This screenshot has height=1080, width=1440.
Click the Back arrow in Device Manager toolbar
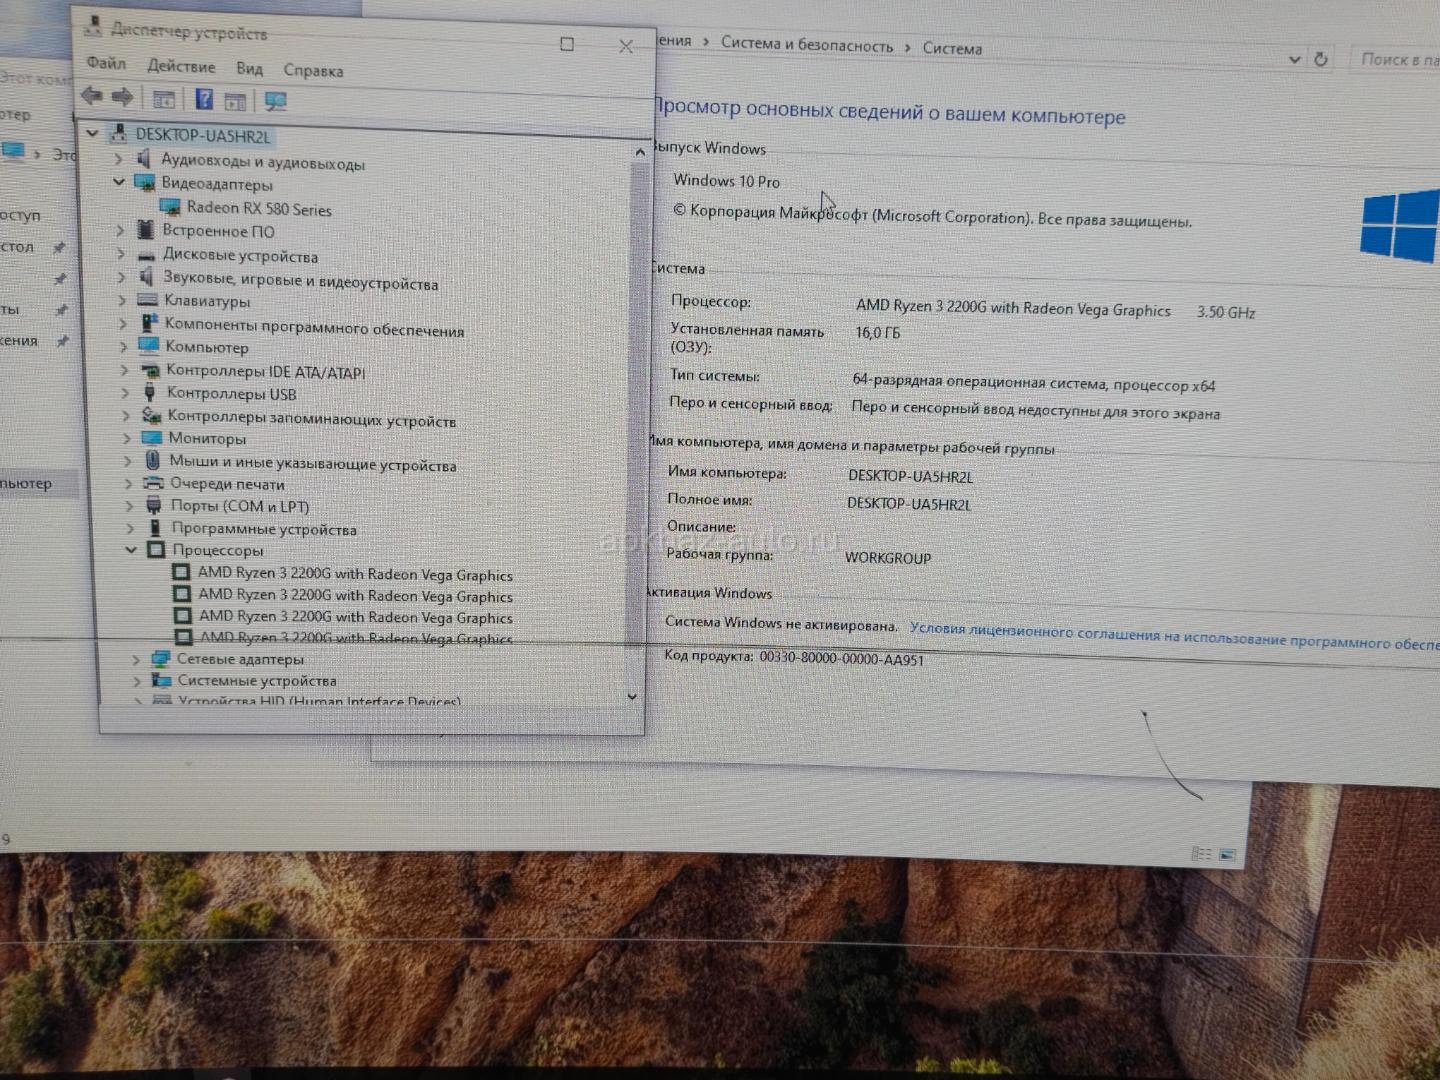pyautogui.click(x=91, y=96)
